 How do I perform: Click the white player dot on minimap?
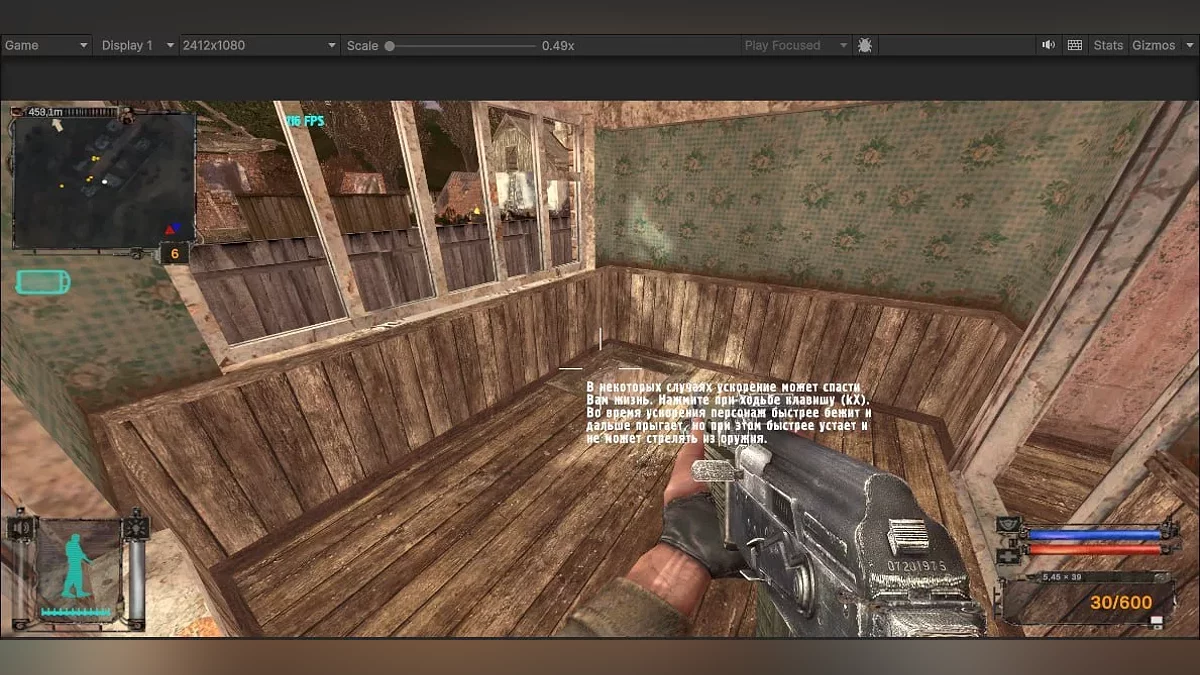coord(104,182)
